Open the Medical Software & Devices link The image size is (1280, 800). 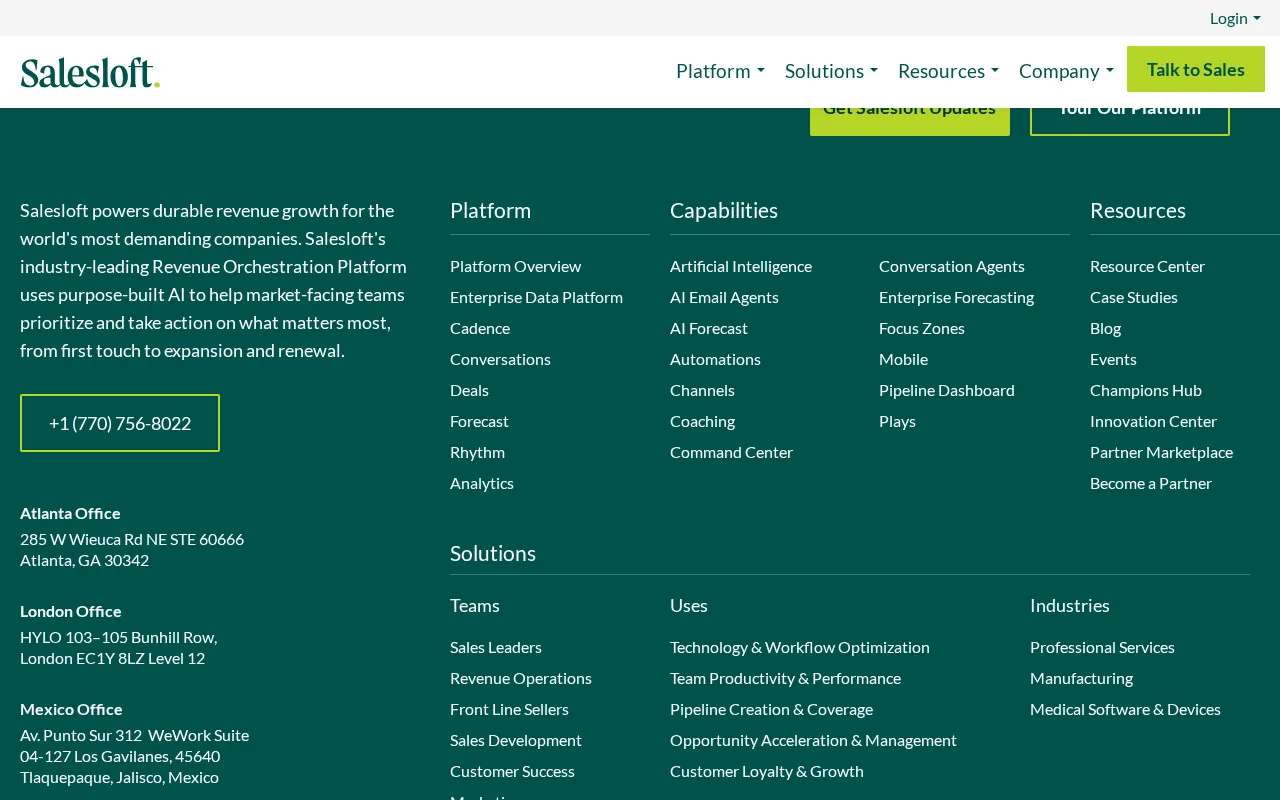coord(1125,709)
